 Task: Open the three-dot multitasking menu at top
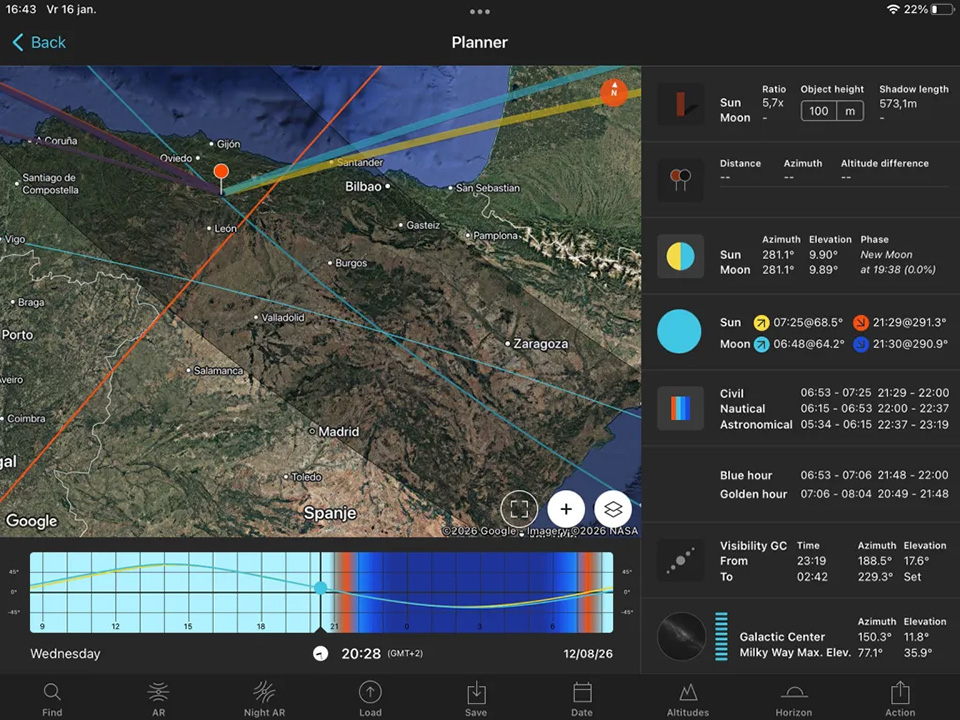point(480,12)
